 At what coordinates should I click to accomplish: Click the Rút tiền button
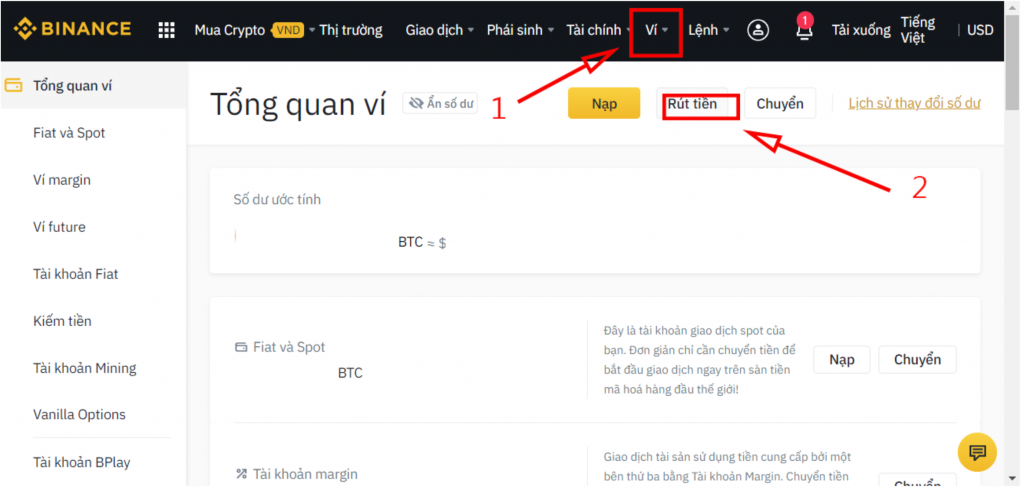click(692, 103)
